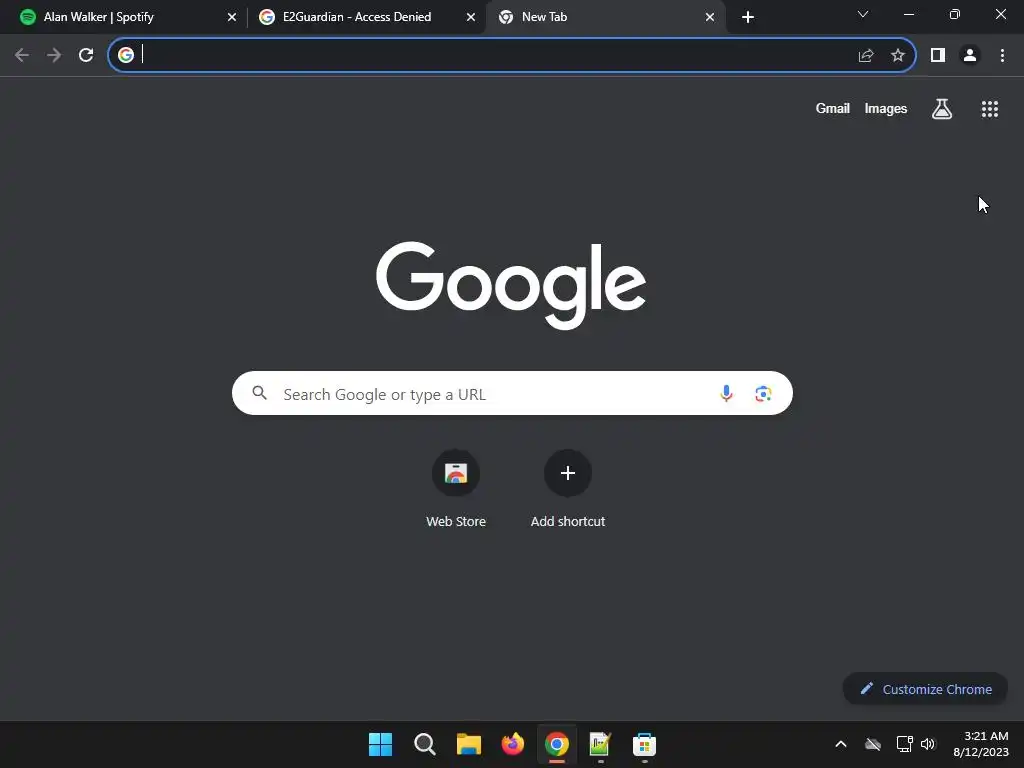The height and width of the screenshot is (768, 1024).
Task: Open a new tab with plus button
Action: click(x=748, y=17)
